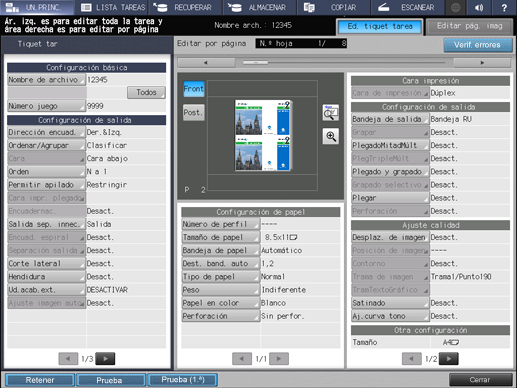Click the zoom-in magnifier icon

click(331, 136)
